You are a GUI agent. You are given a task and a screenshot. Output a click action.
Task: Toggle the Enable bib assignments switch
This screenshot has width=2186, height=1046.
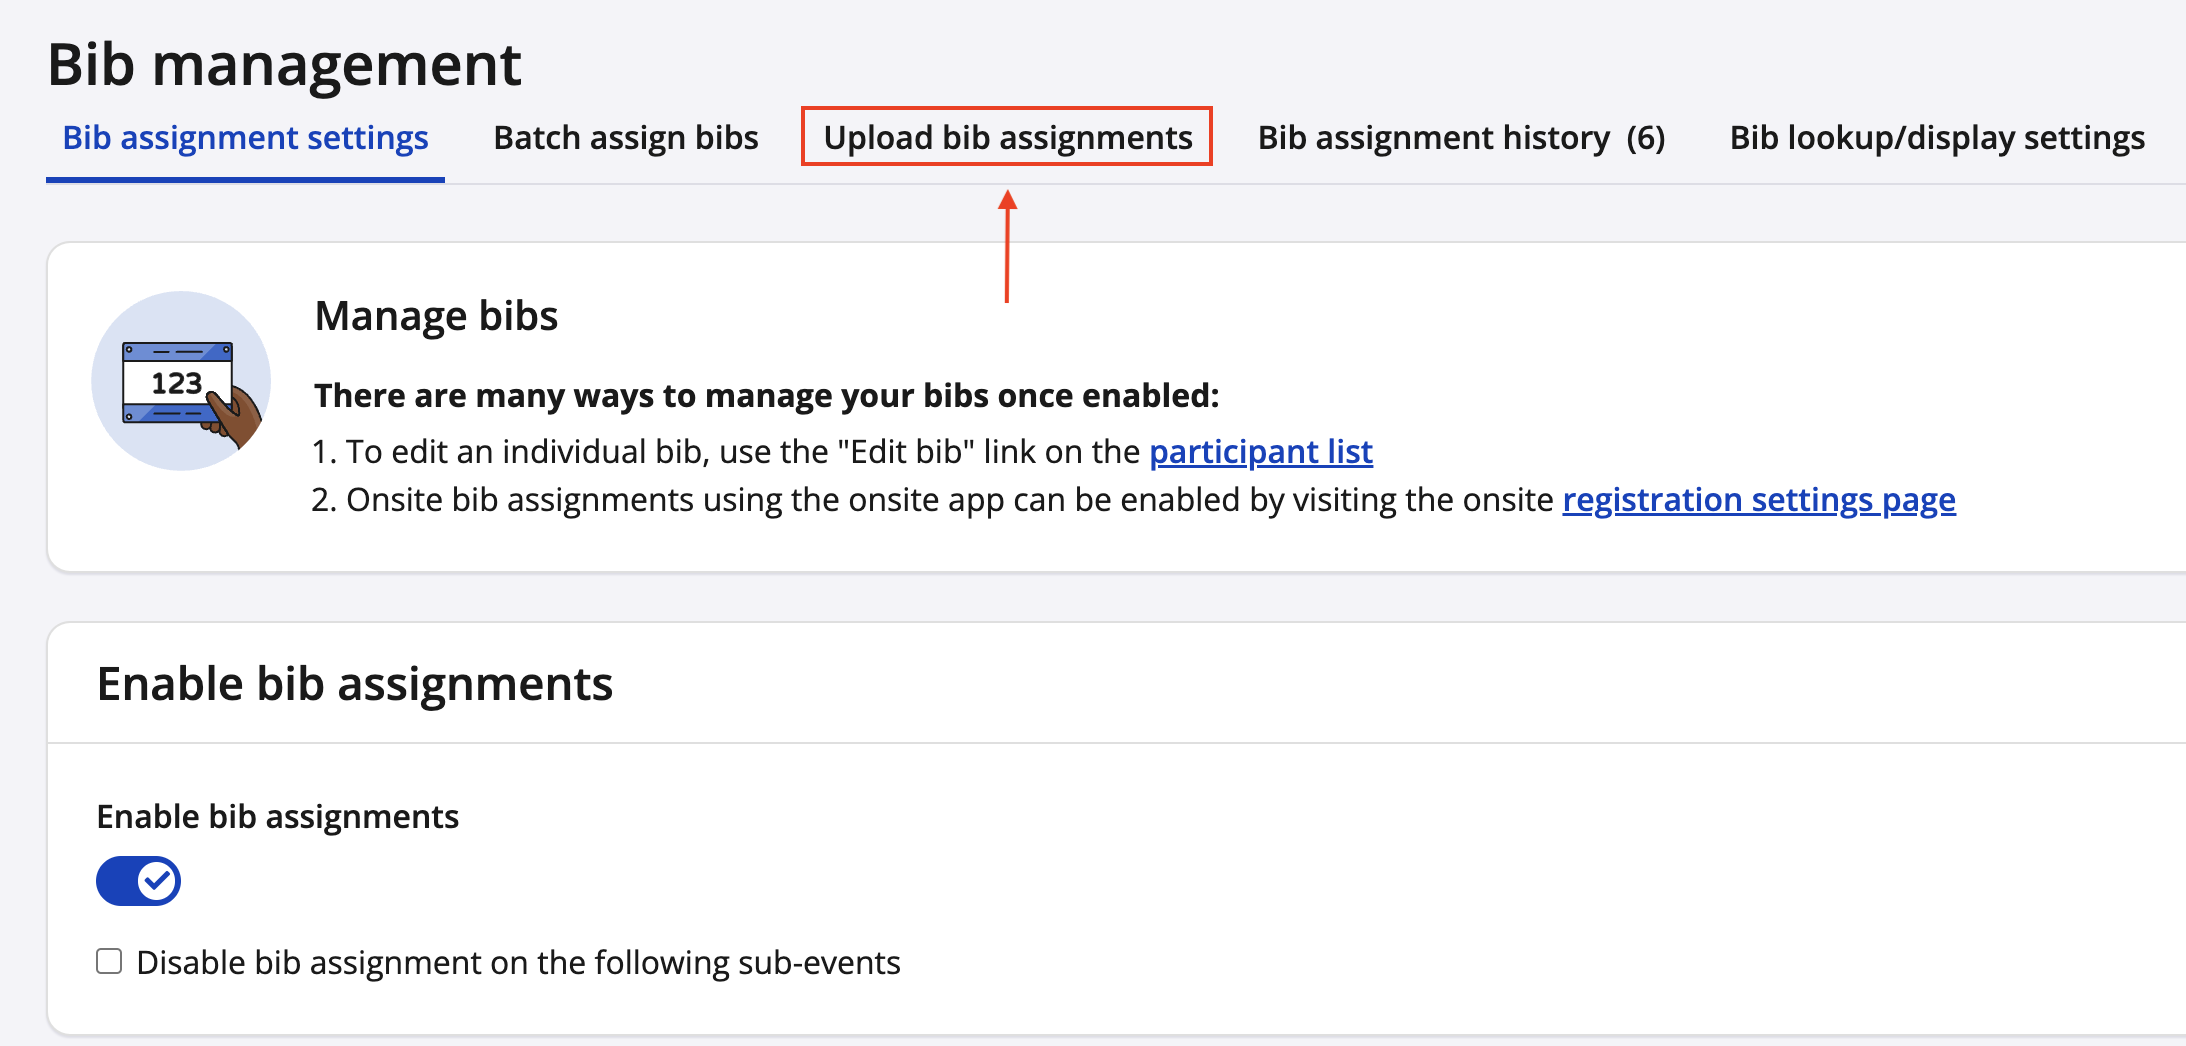138,881
